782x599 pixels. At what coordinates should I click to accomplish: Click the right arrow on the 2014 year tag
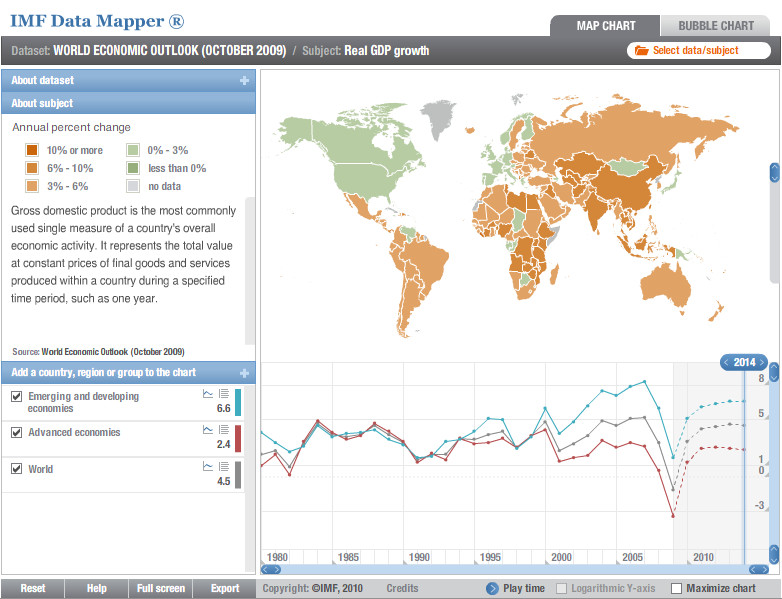(x=762, y=362)
